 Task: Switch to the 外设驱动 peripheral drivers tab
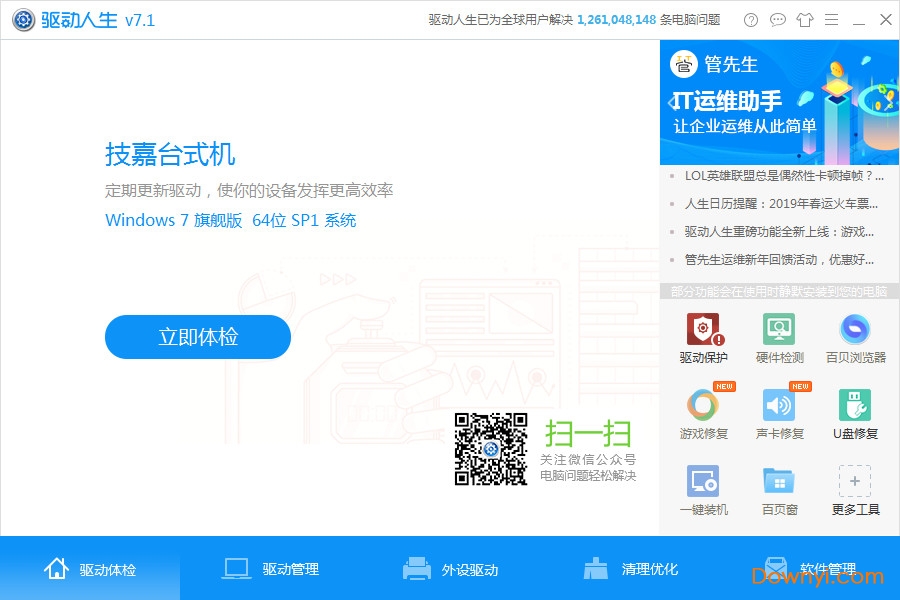(460, 568)
